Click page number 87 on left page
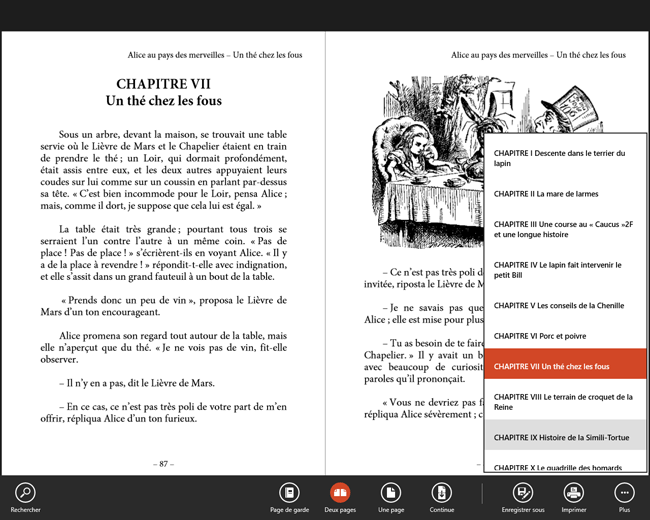650x520 pixels. (163, 464)
